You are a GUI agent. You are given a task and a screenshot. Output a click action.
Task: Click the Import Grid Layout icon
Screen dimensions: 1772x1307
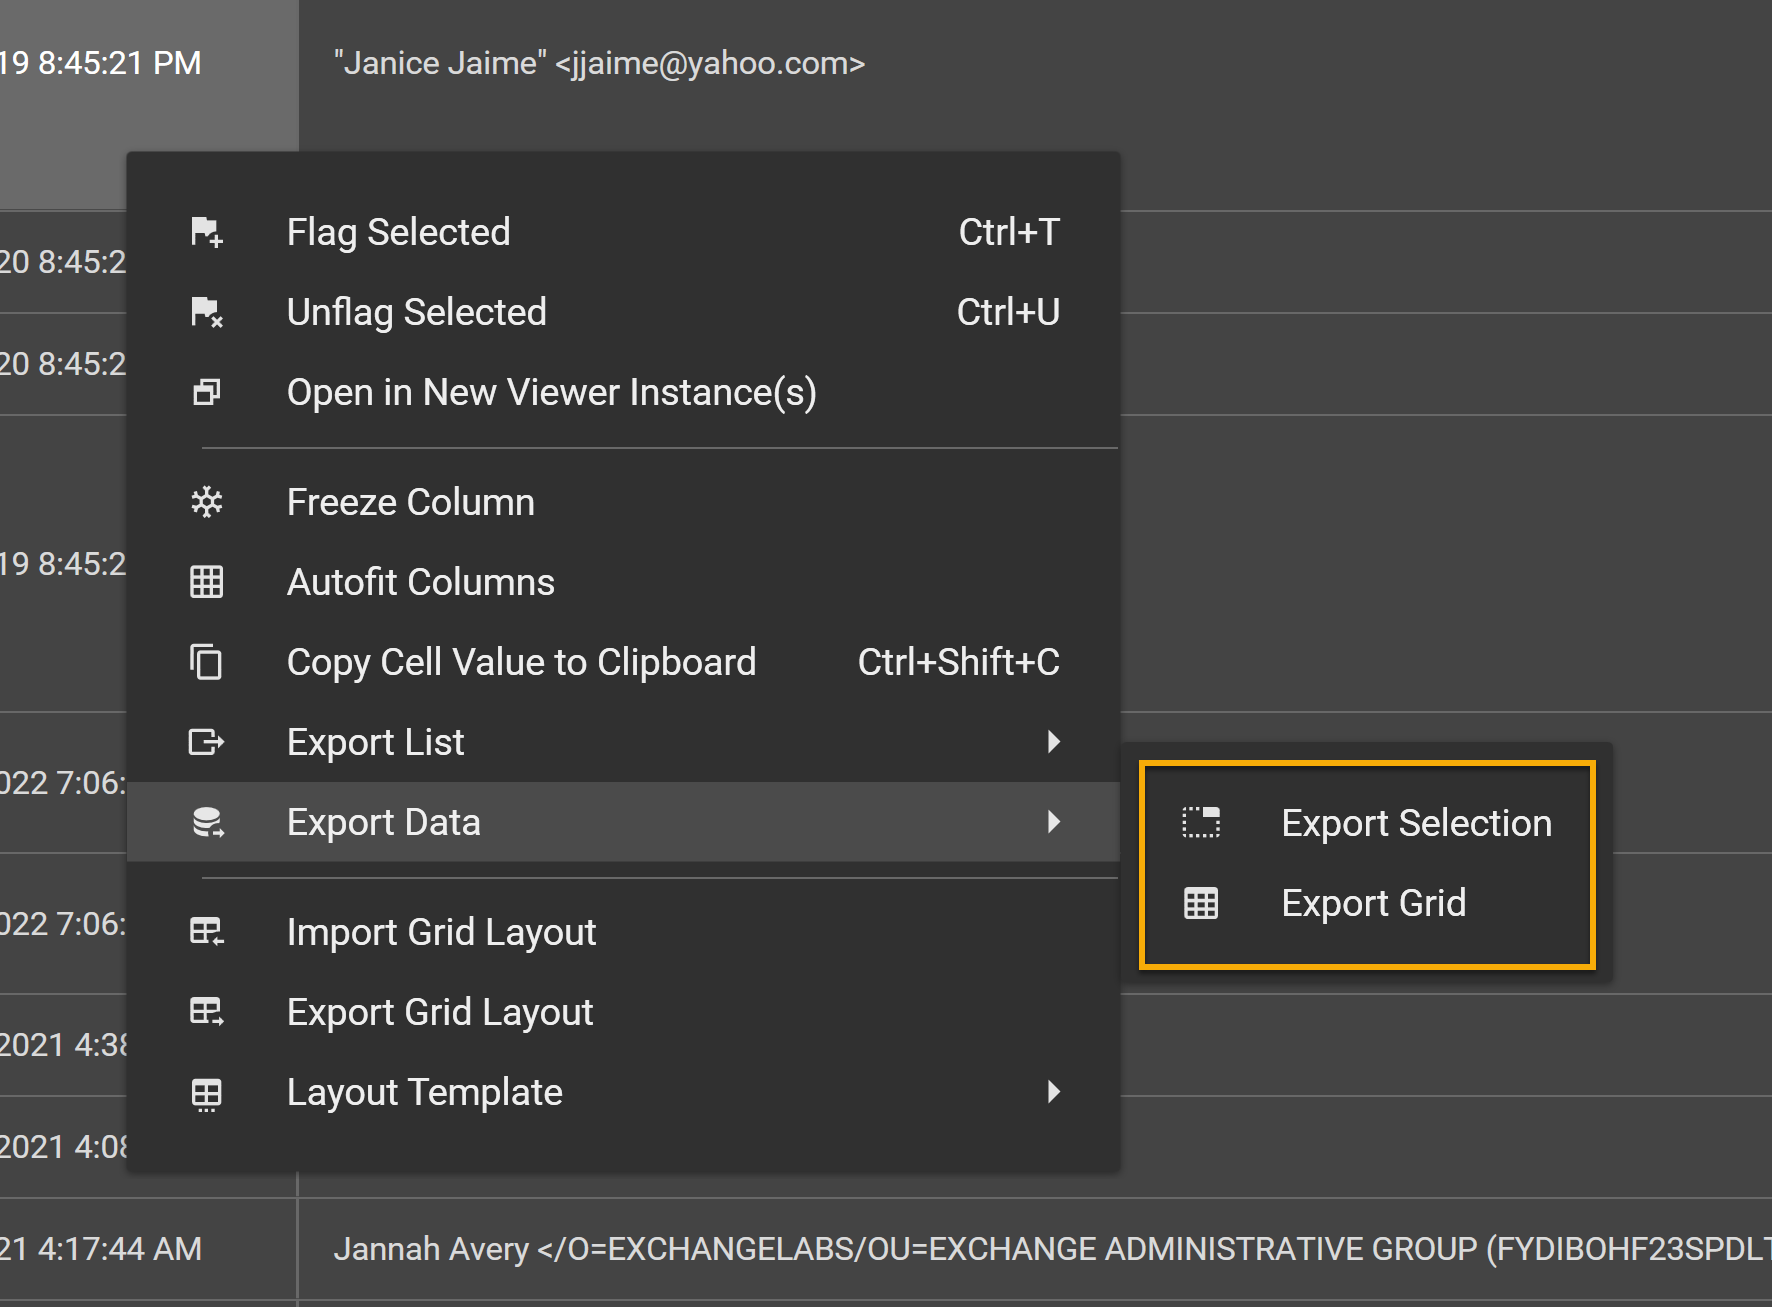(206, 932)
